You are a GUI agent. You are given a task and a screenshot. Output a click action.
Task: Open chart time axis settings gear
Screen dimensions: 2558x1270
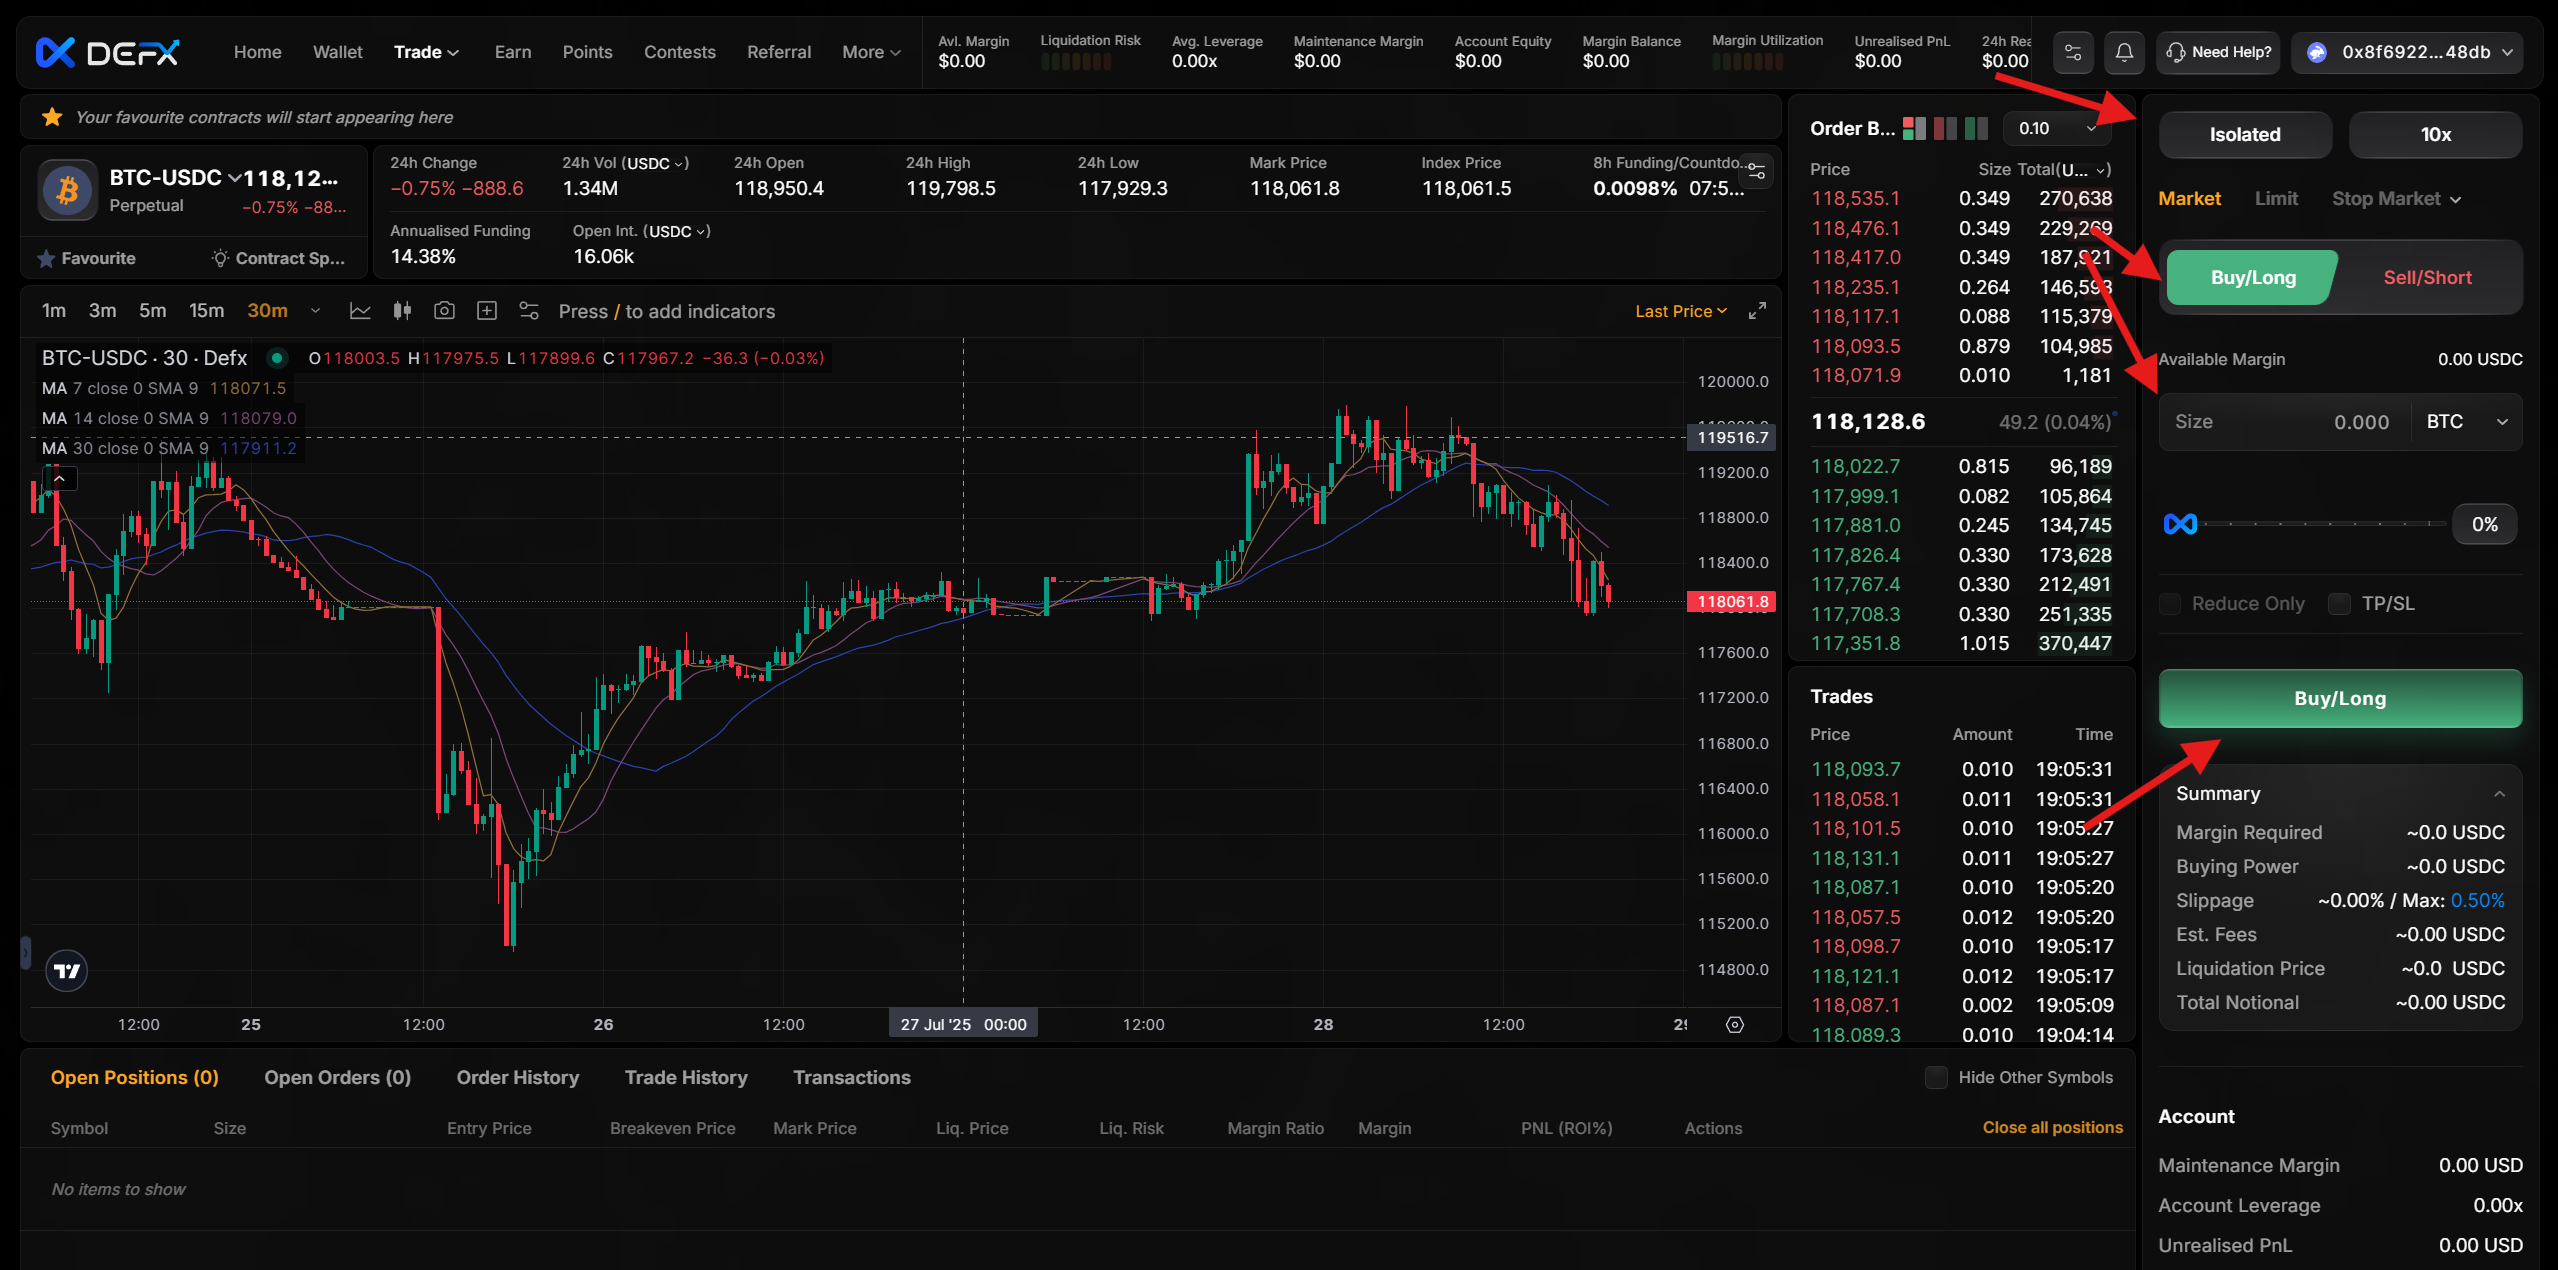coord(1735,1024)
